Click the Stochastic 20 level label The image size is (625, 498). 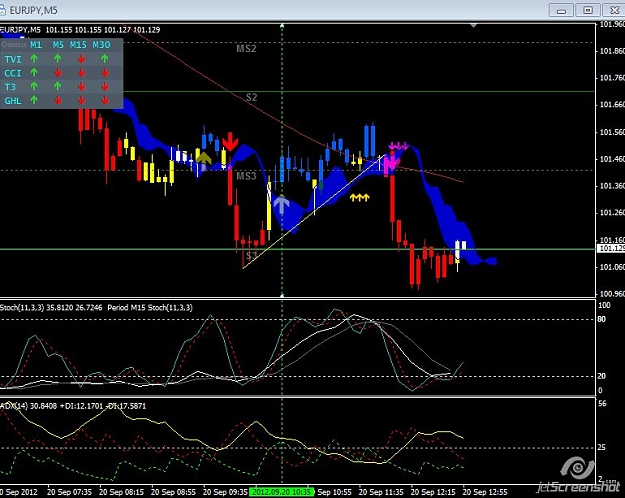(x=601, y=376)
